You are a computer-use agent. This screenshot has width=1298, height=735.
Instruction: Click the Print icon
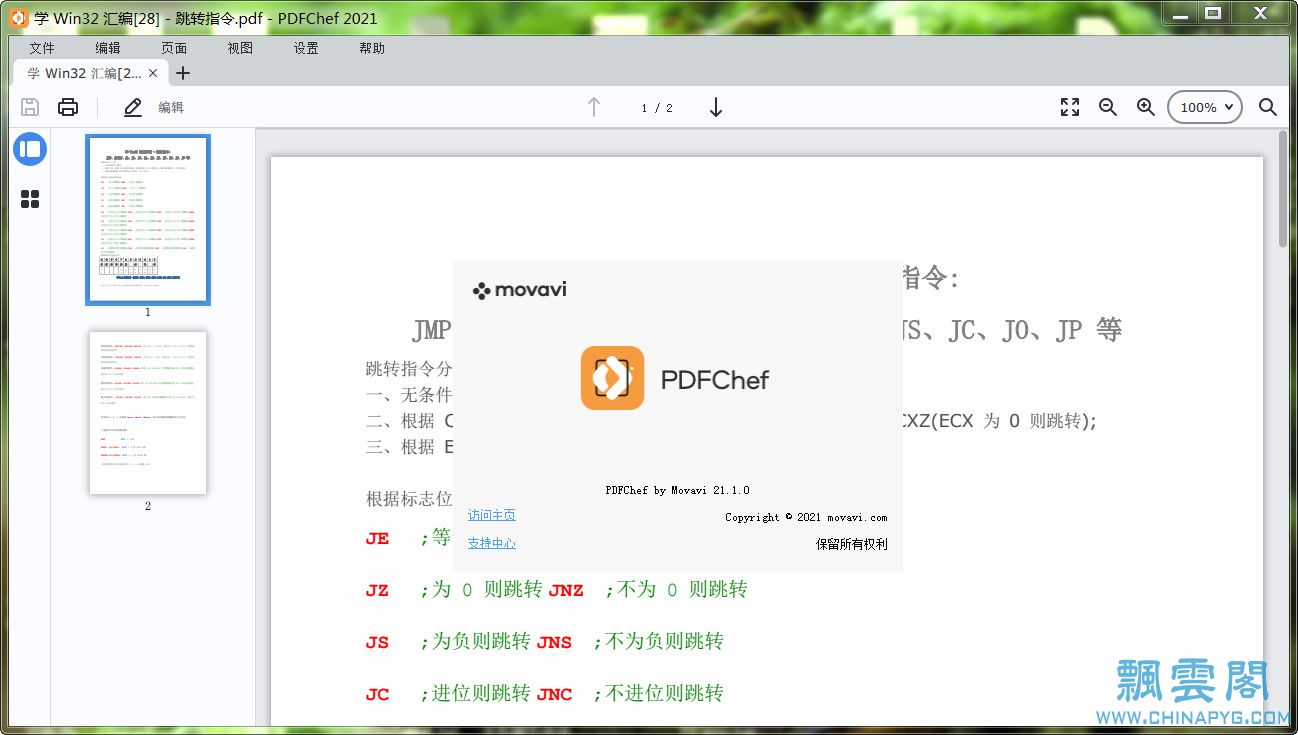pyautogui.click(x=68, y=107)
